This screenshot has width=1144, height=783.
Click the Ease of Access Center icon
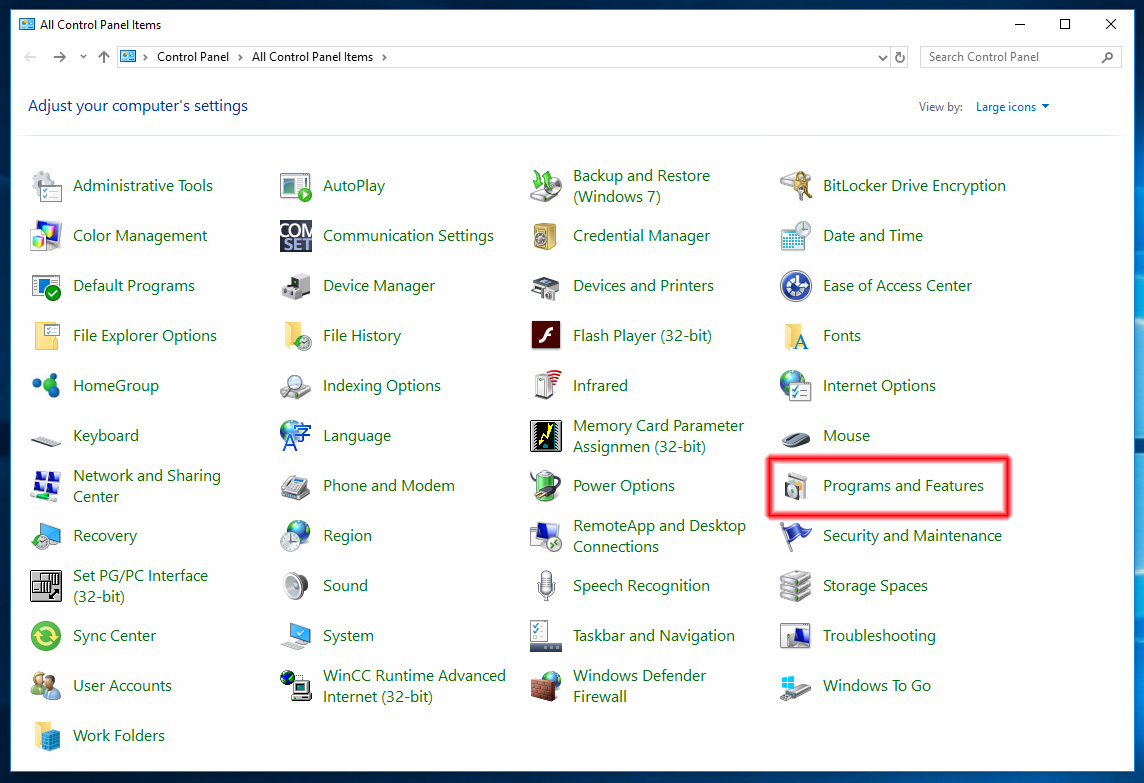796,286
